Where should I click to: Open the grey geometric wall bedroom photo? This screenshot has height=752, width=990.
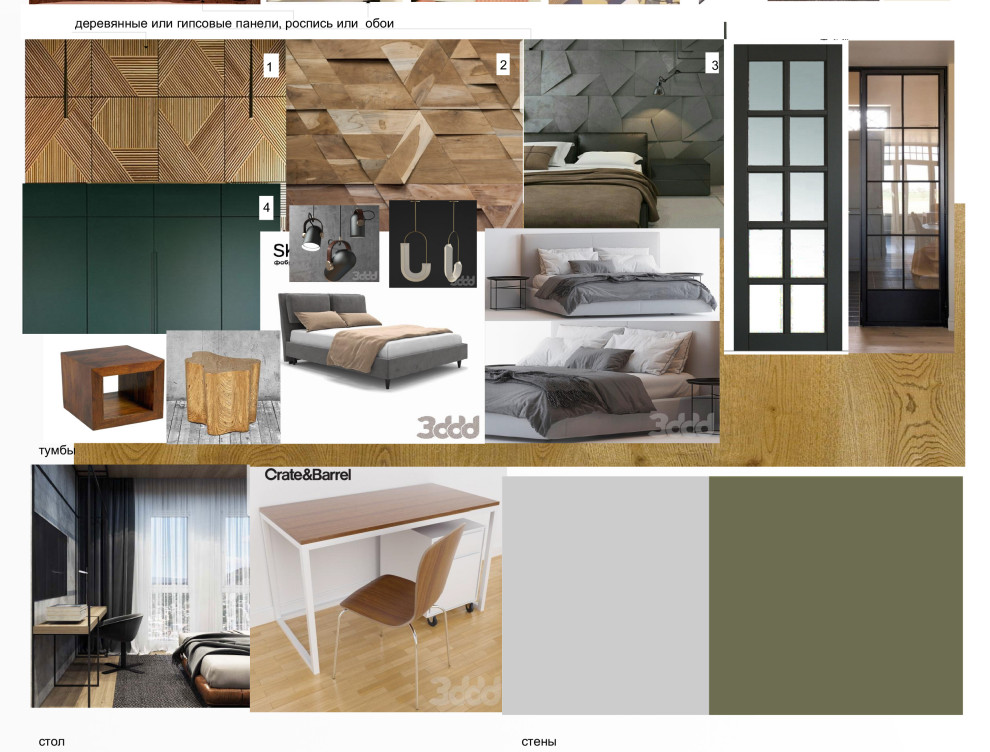pyautogui.click(x=622, y=140)
